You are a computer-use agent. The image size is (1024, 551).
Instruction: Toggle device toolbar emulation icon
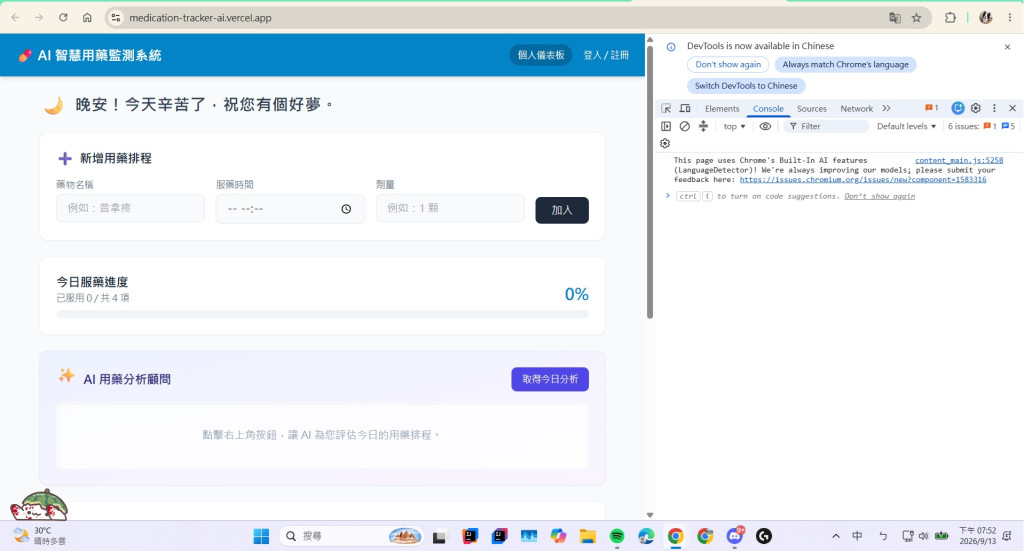tap(685, 108)
